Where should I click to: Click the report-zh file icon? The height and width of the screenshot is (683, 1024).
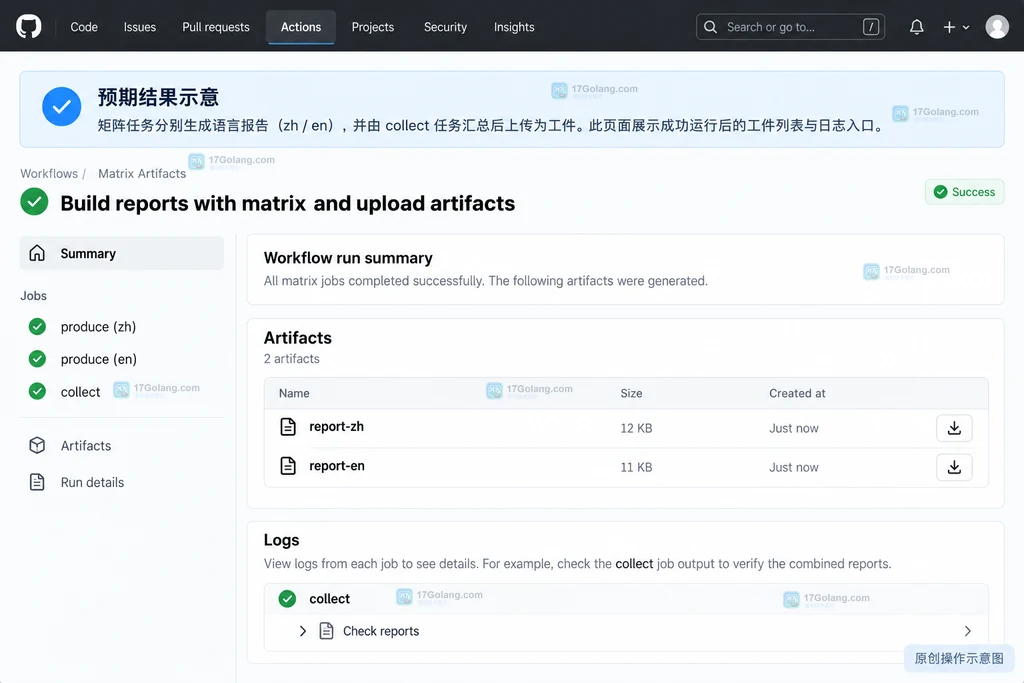click(x=288, y=426)
